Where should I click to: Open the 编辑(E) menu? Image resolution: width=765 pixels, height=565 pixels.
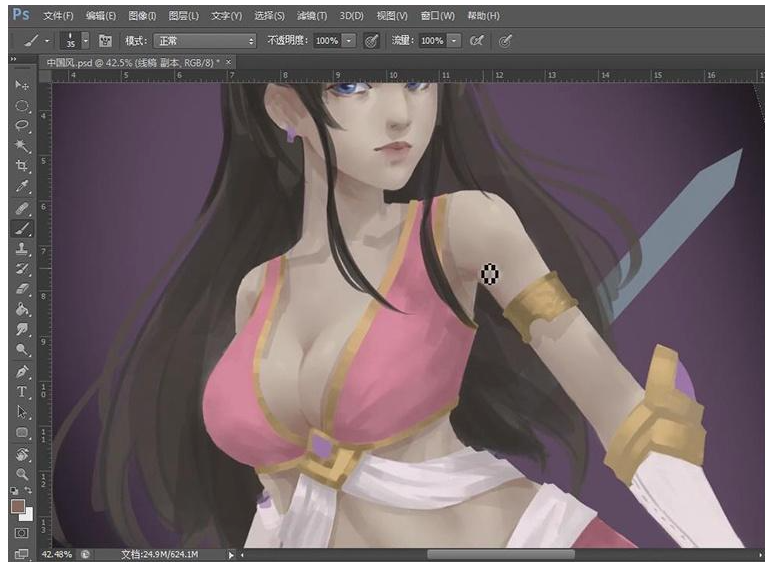click(101, 16)
